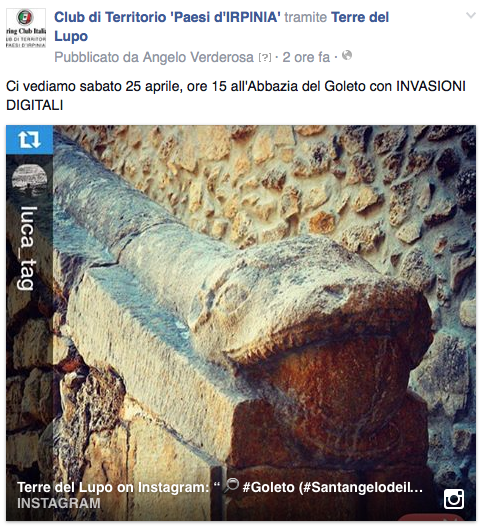
Task: Open Club di Territorio 'Paesi d'IRPINIA' page
Action: [x=167, y=17]
